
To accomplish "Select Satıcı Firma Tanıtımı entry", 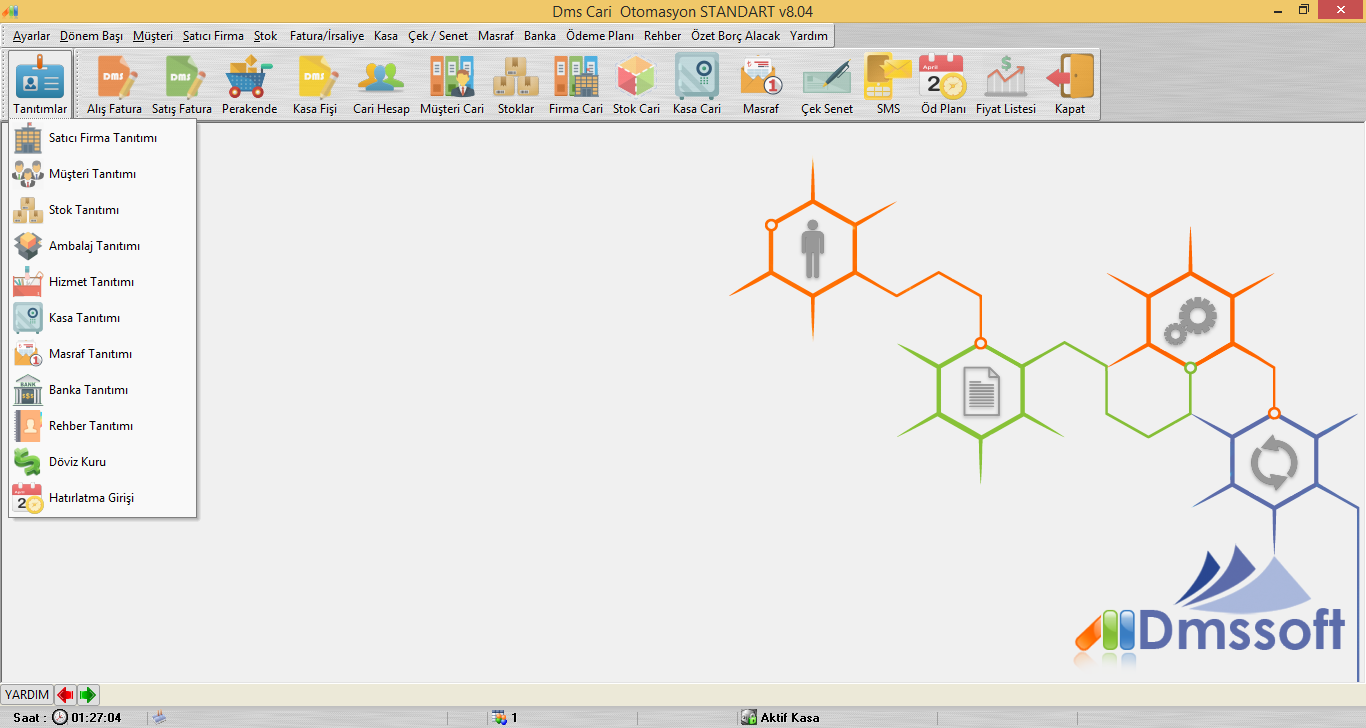I will point(103,138).
